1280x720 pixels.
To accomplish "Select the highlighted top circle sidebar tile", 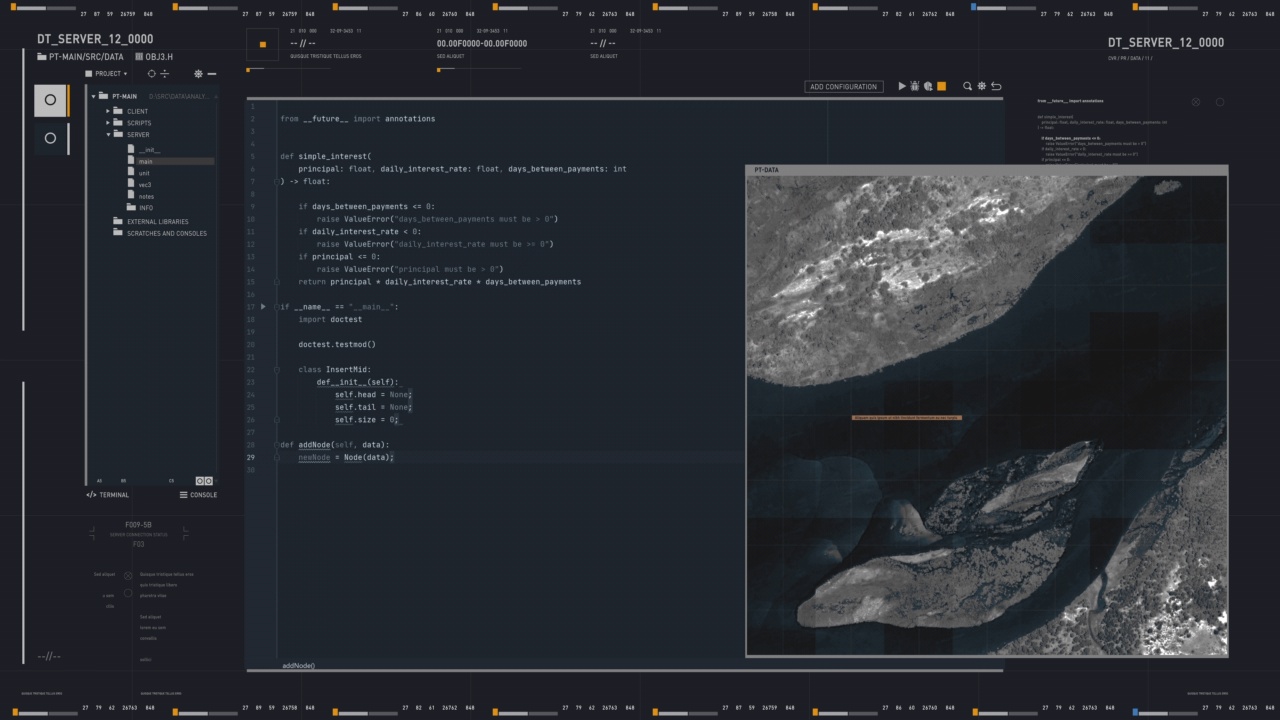I will click(51, 100).
